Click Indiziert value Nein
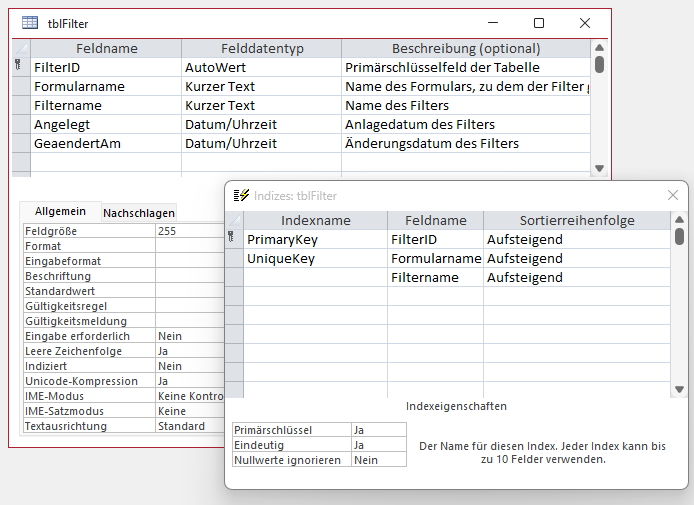The width and height of the screenshot is (694, 505). (190, 366)
